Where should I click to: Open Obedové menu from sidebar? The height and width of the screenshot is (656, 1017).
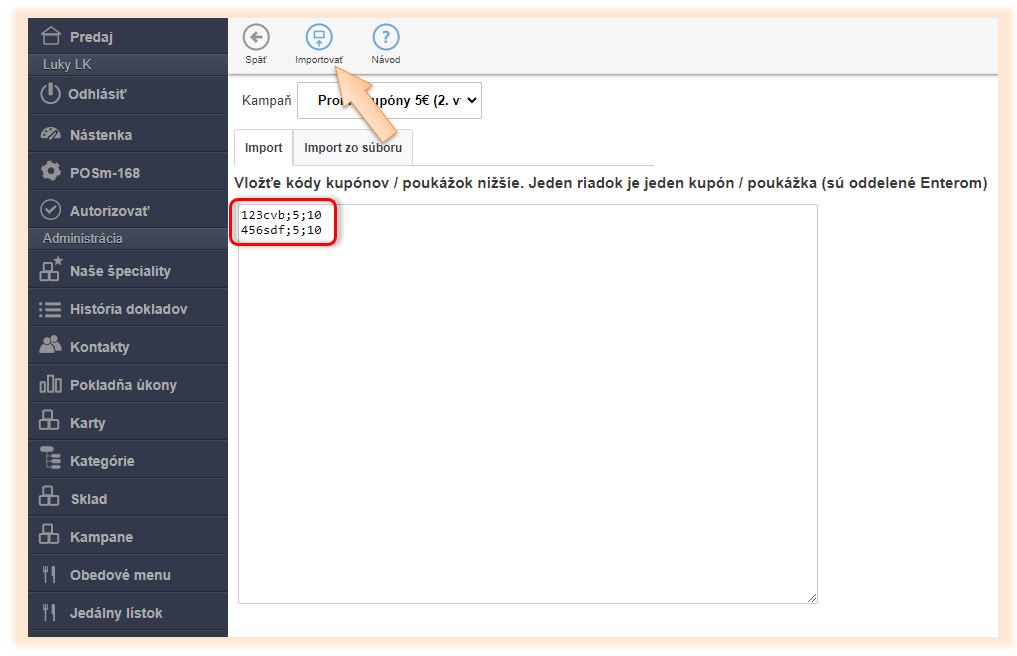120,575
